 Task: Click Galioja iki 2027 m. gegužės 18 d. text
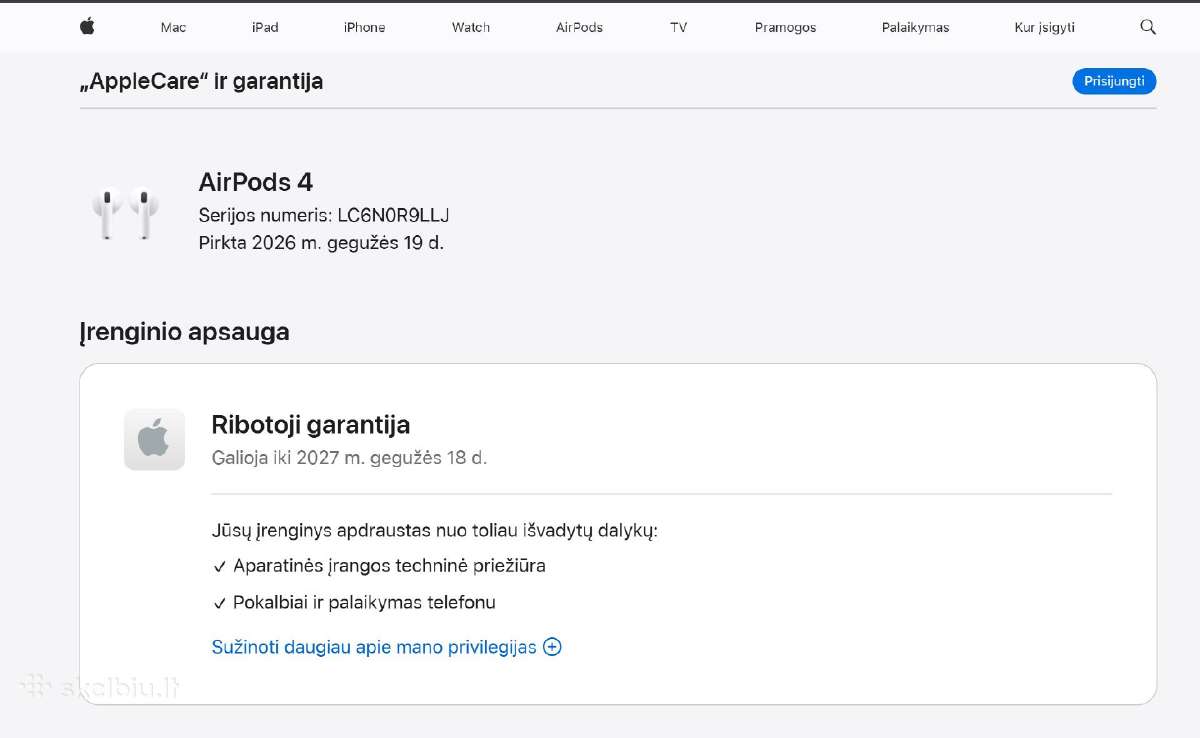click(x=349, y=458)
